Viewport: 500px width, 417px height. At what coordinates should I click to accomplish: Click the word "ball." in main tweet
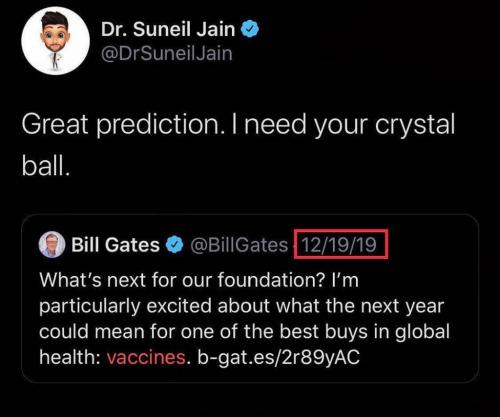pos(46,166)
